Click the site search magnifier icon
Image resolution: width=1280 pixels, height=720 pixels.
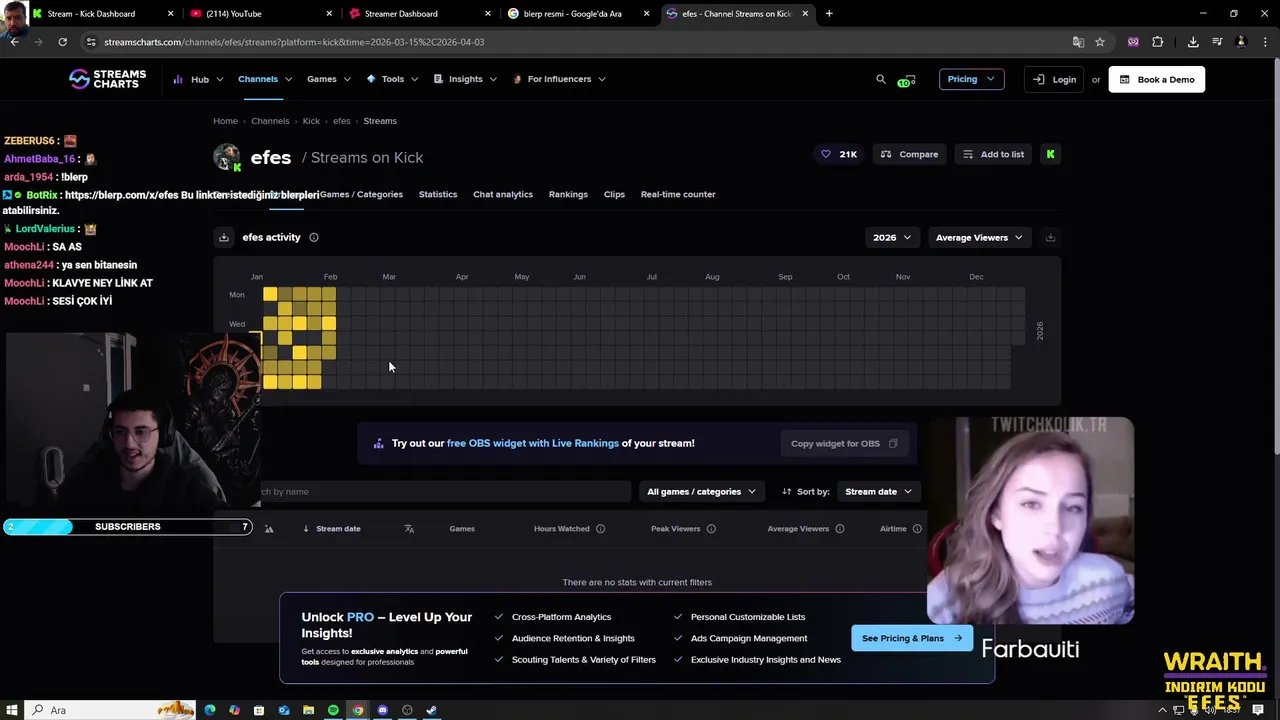881,79
